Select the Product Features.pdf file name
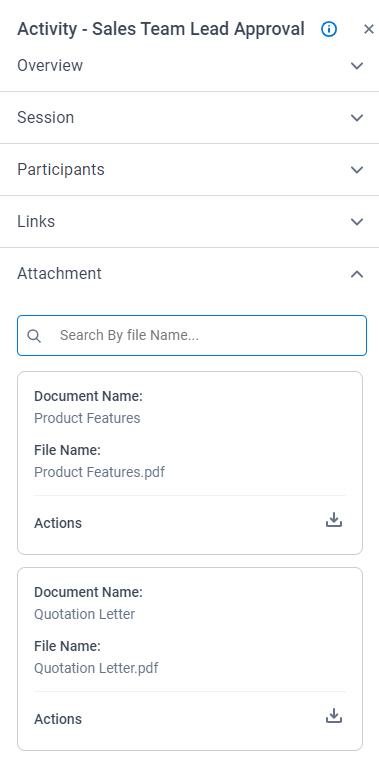 pos(99,472)
